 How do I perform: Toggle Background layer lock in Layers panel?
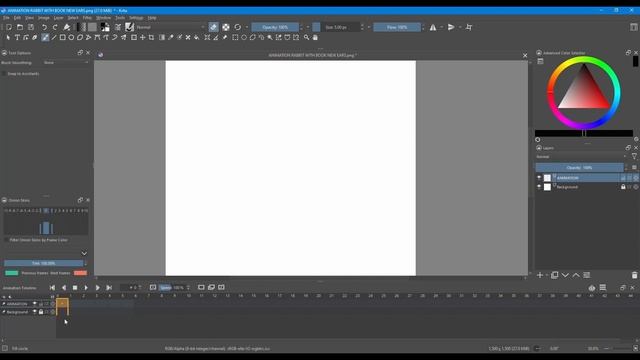pos(623,187)
